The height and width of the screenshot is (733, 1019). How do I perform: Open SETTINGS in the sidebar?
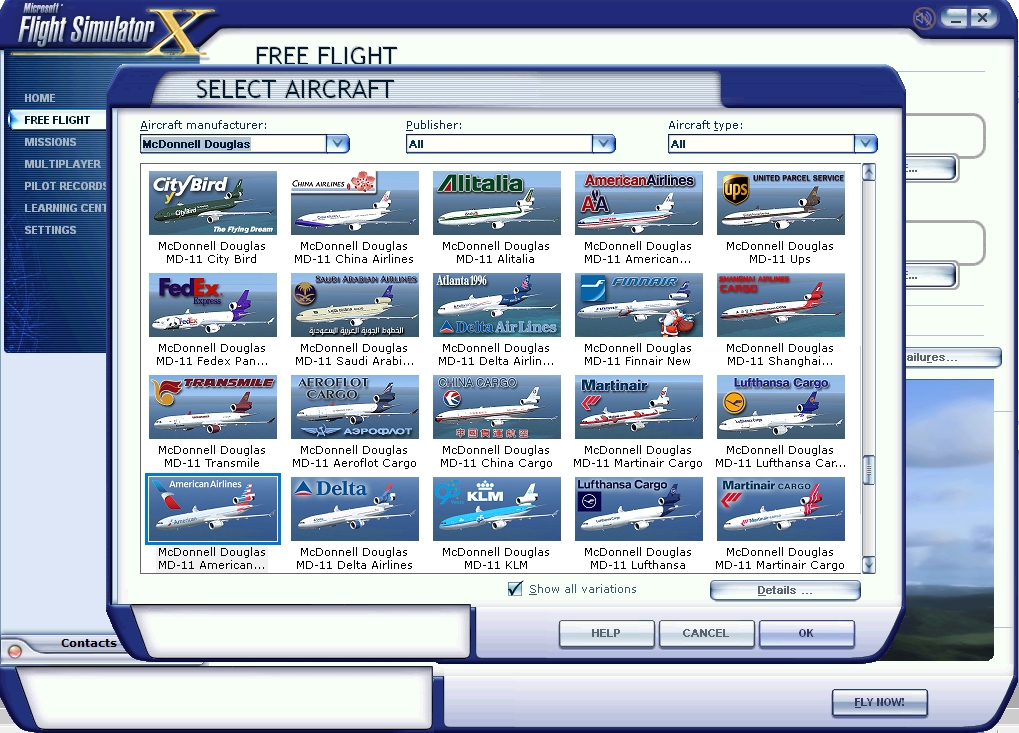pyautogui.click(x=50, y=230)
